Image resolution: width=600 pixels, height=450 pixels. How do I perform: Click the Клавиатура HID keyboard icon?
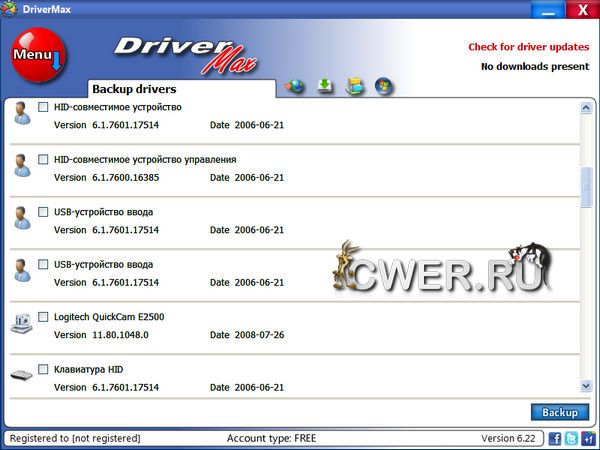tap(21, 375)
